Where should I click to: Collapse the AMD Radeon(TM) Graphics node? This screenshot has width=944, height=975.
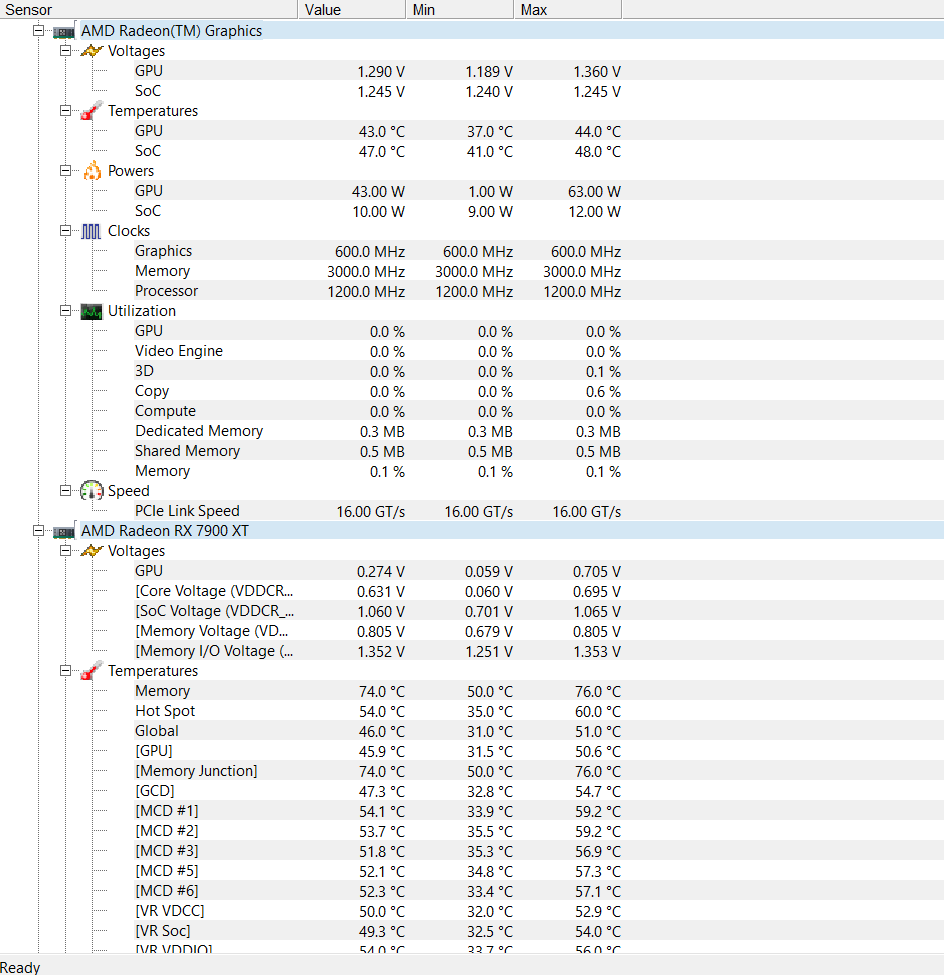(x=38, y=31)
